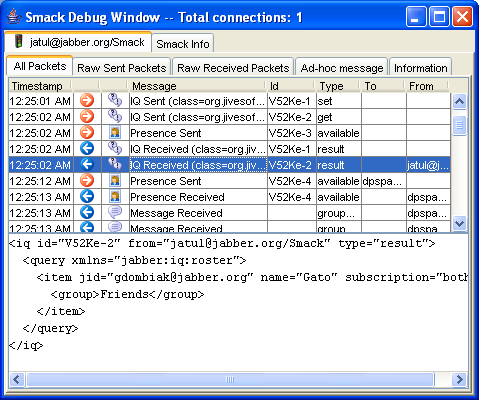Click IQ icon in V52Ke-1 result row
The height and width of the screenshot is (400, 479).
coord(115,148)
